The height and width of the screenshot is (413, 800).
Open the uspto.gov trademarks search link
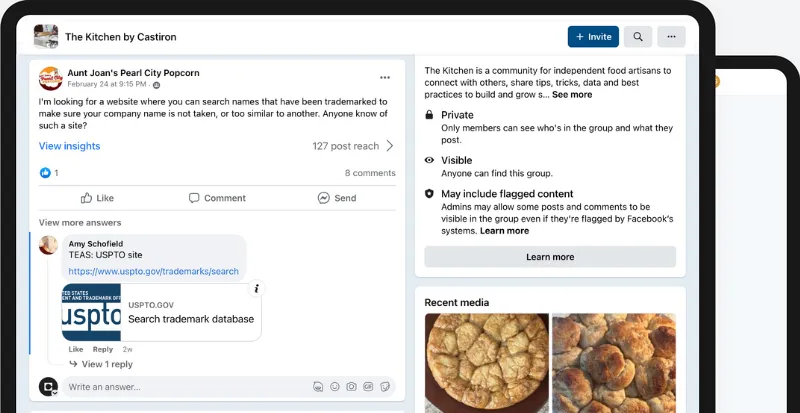pos(153,271)
